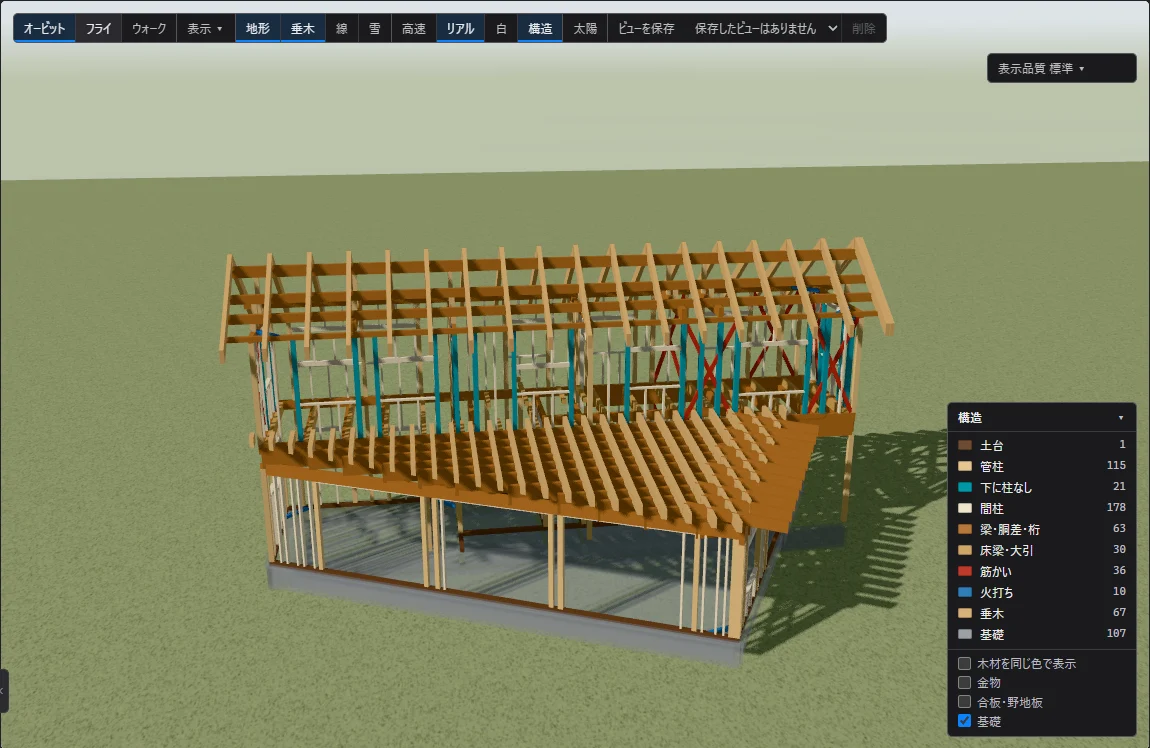Select the 土台 legend label
This screenshot has width=1150, height=748.
click(992, 445)
